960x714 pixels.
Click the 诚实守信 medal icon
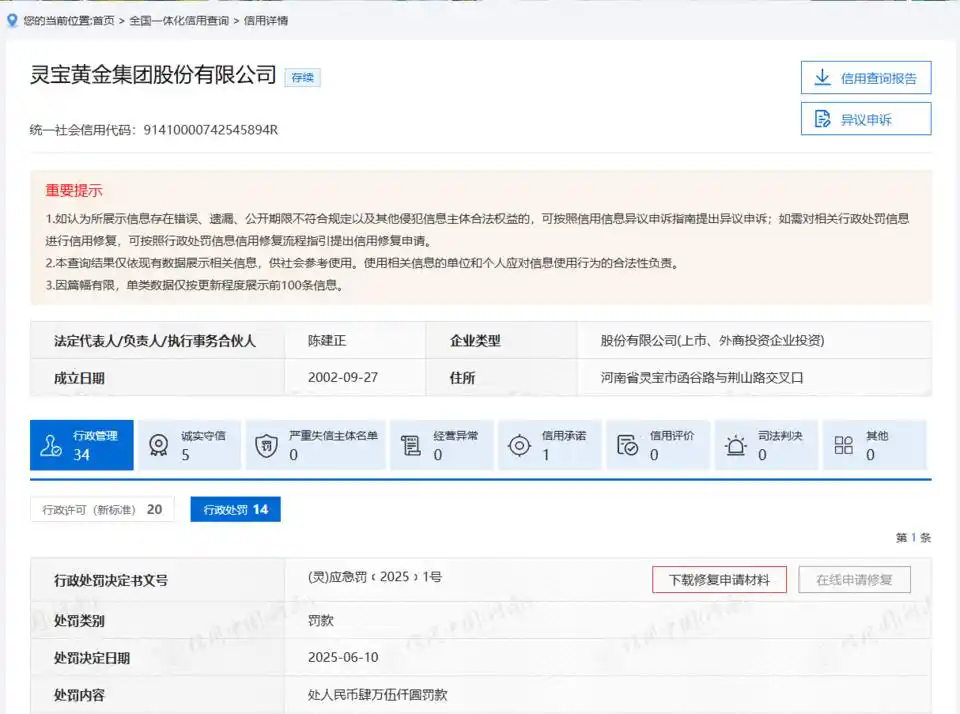click(x=159, y=445)
